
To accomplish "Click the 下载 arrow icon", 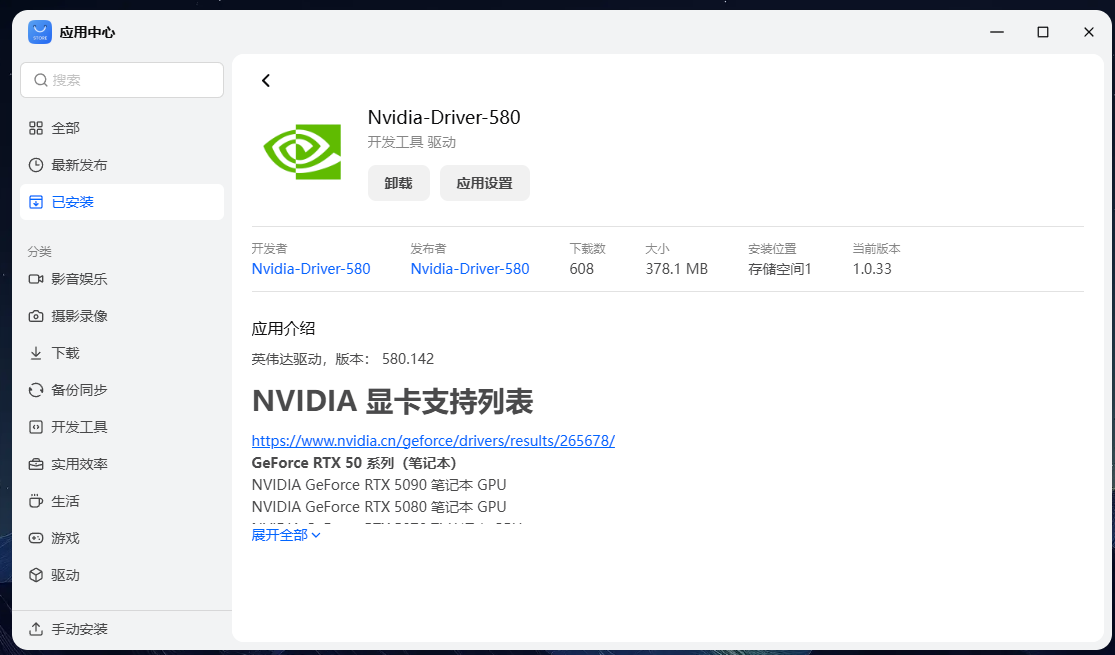I will tap(36, 353).
